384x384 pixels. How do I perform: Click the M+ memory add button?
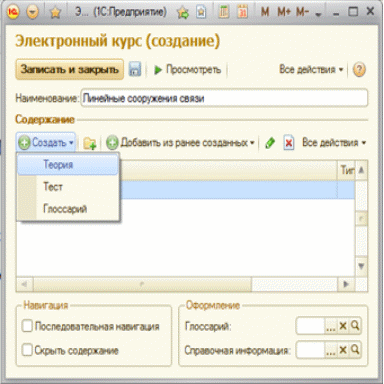pos(284,12)
